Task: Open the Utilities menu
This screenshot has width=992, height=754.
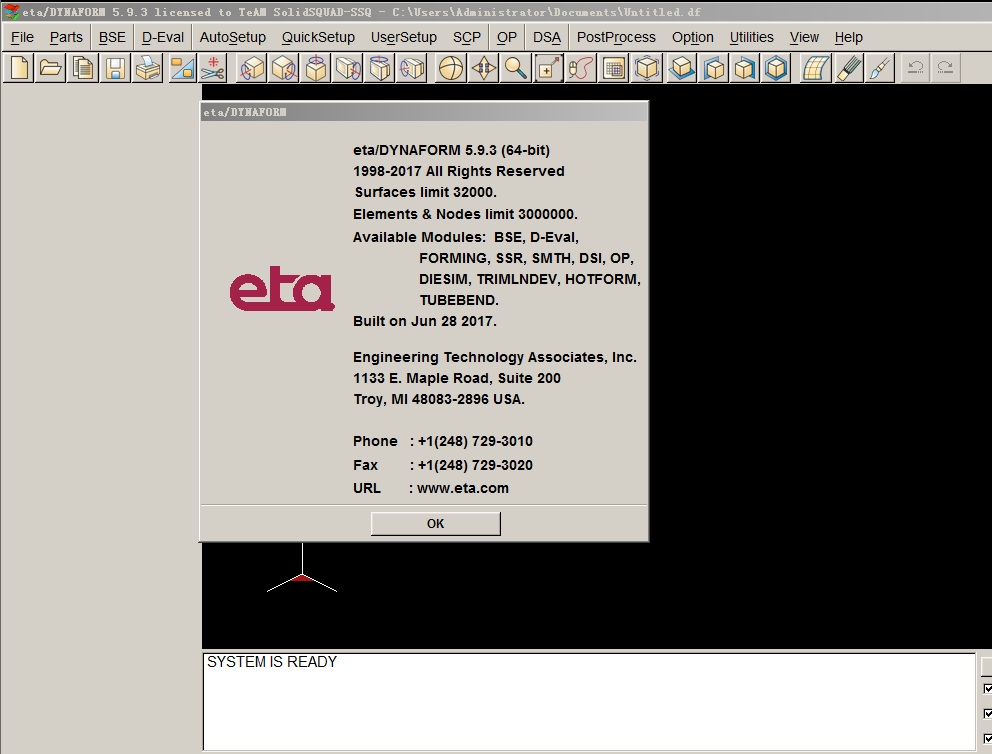Action: click(x=752, y=37)
